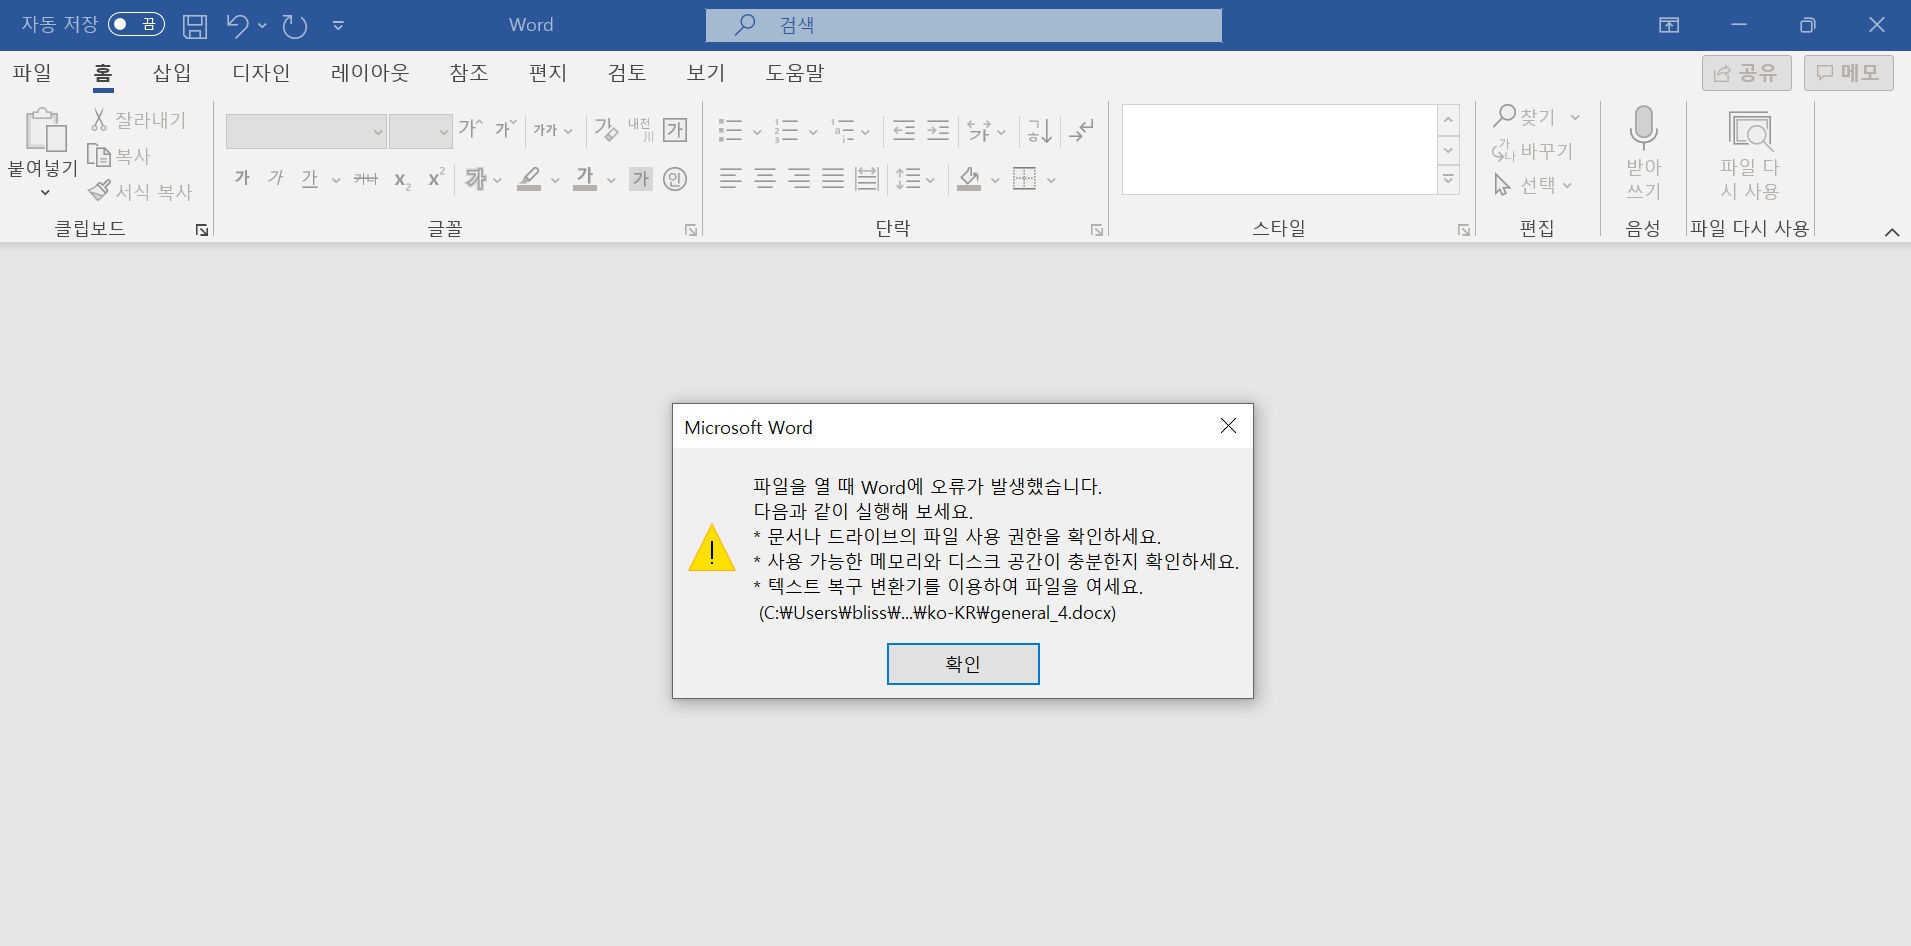
Task: Toggle underline formatting
Action: (x=310, y=179)
